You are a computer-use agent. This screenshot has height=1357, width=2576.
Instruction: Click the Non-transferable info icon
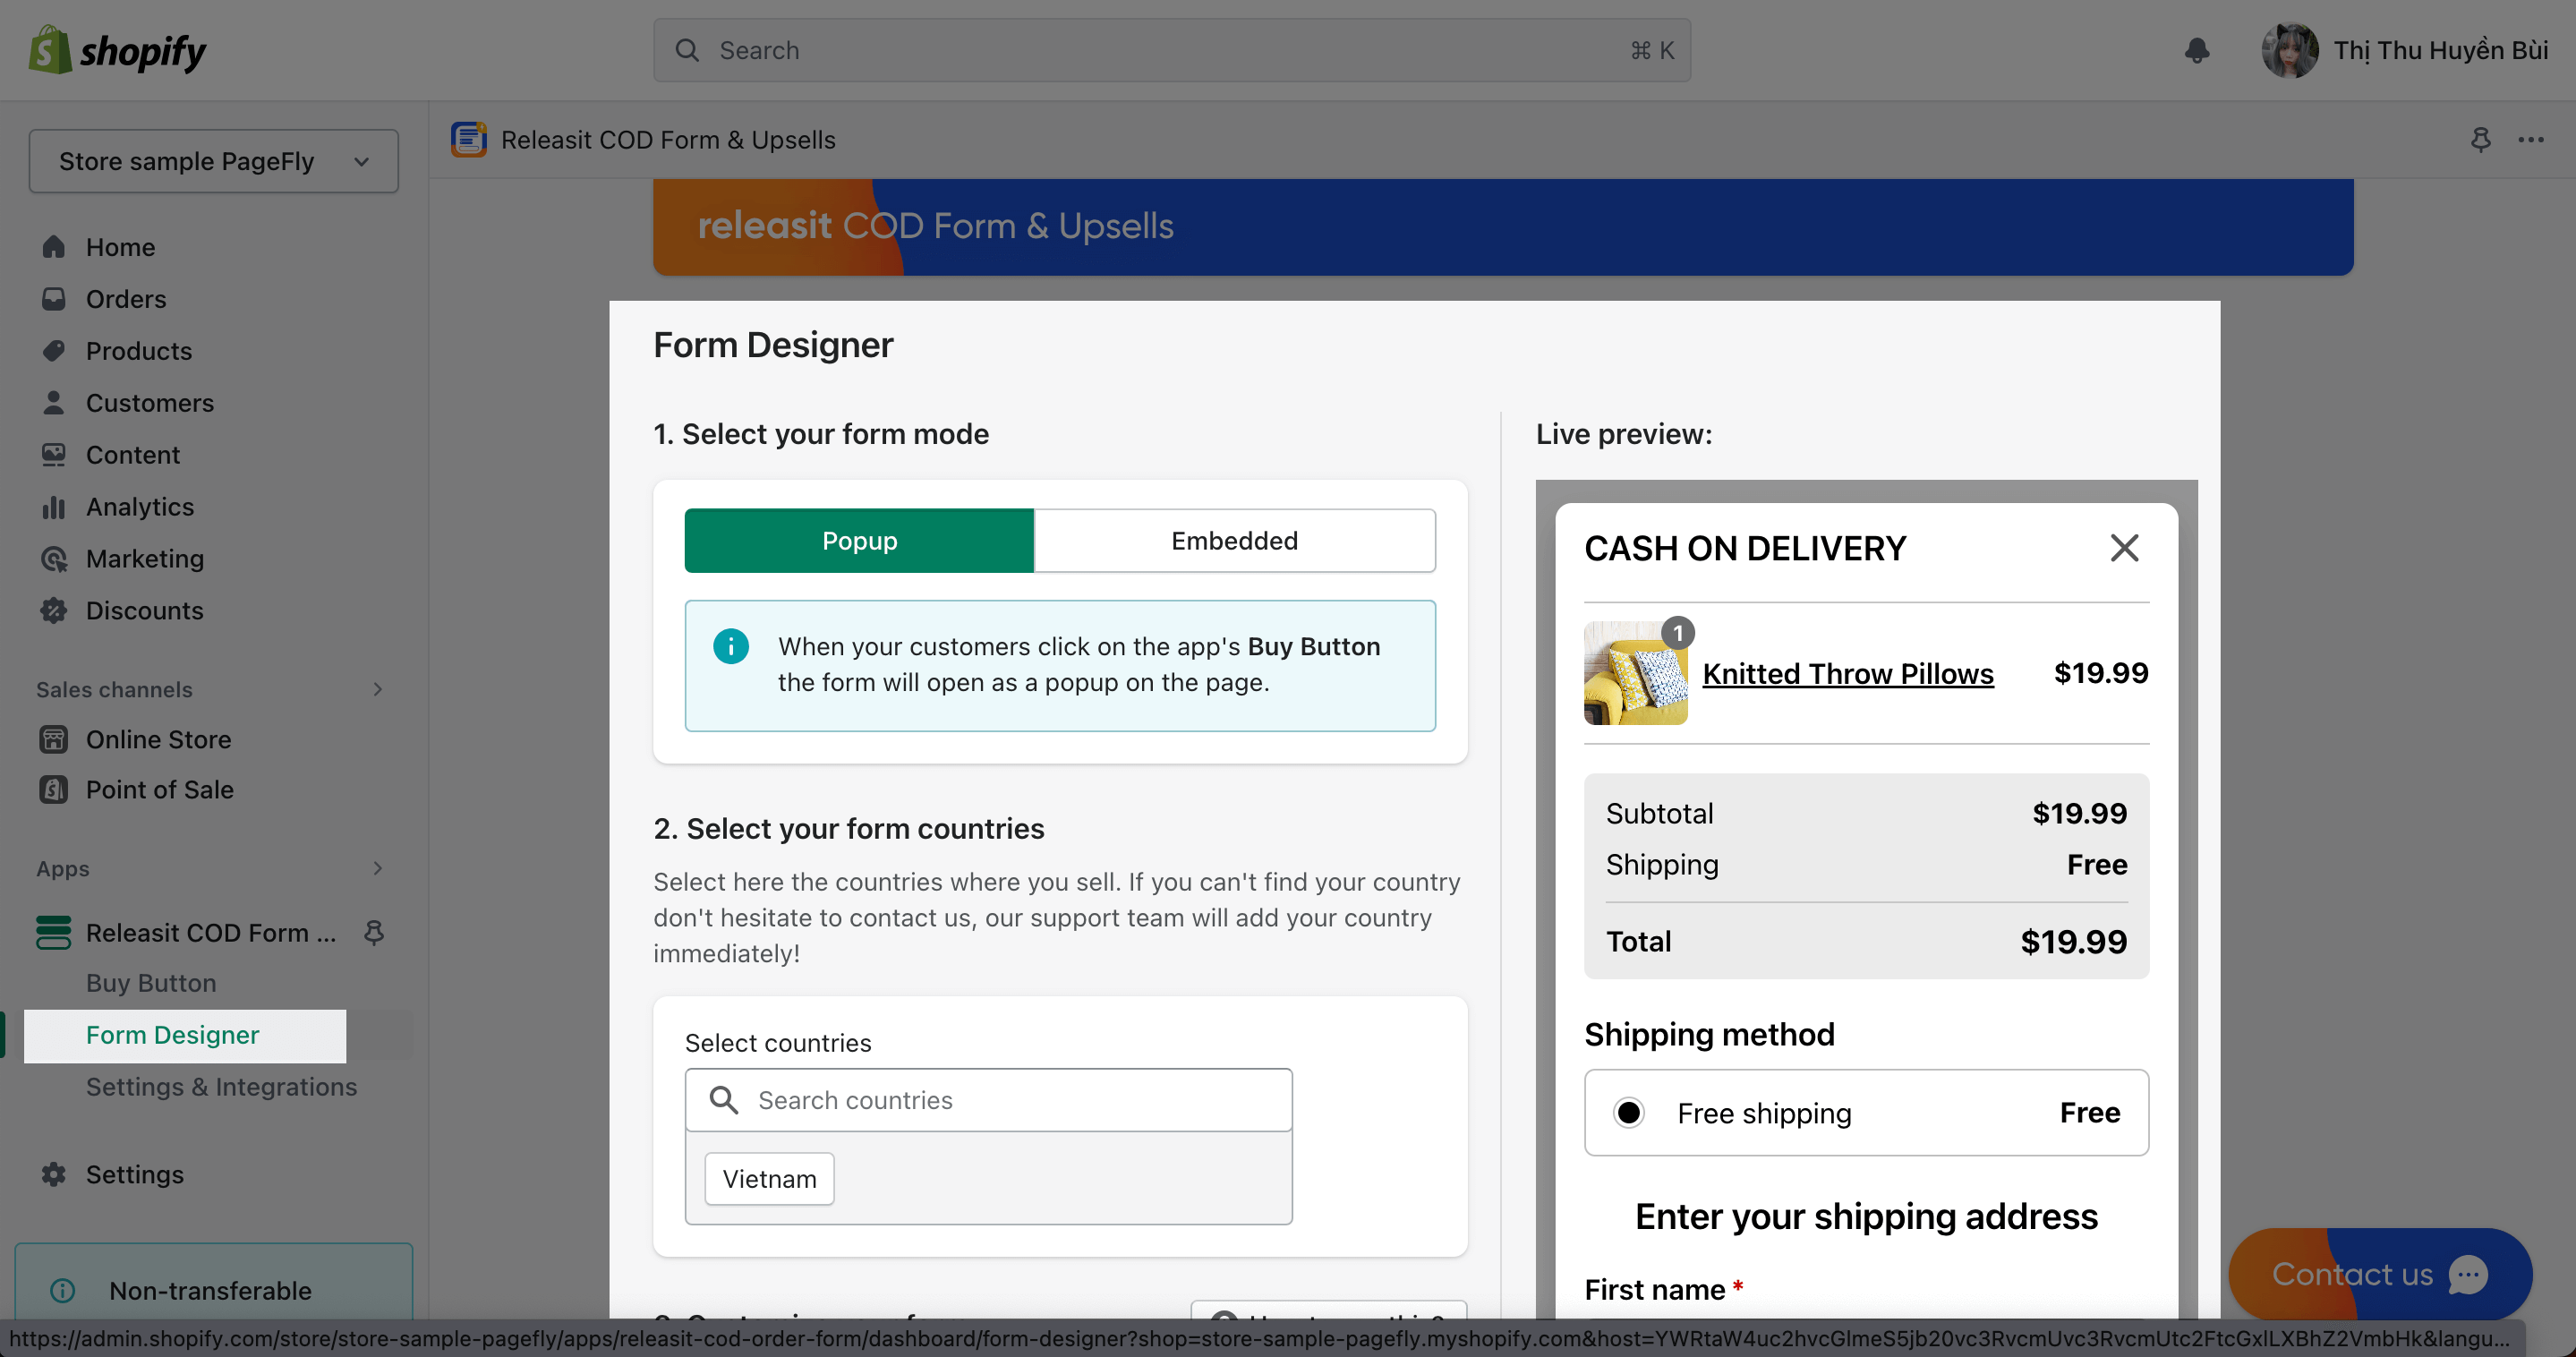pyautogui.click(x=63, y=1290)
